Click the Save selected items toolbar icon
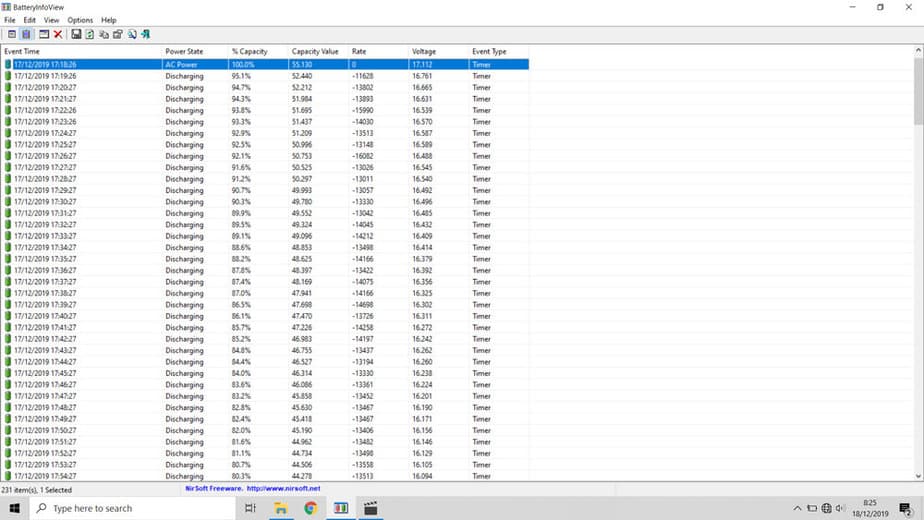Viewport: 924px width, 520px height. click(76, 34)
